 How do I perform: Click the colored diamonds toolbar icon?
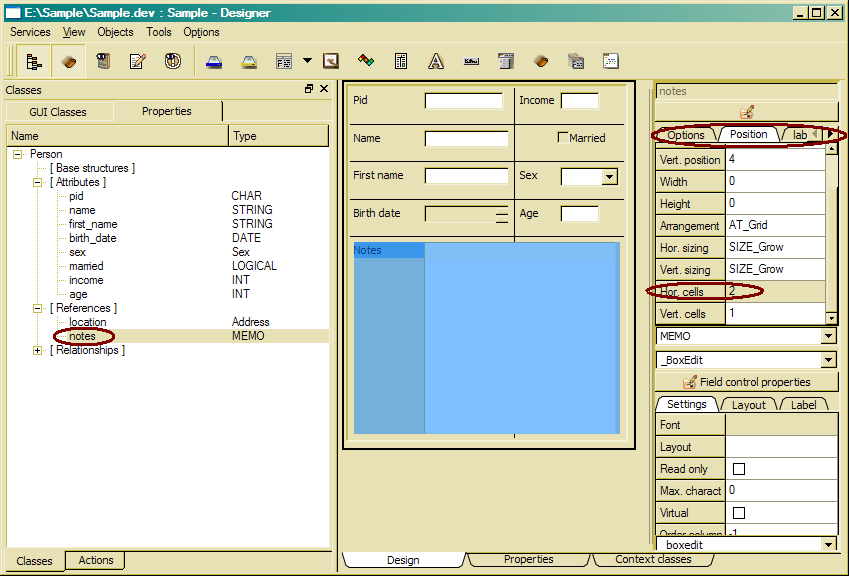tap(366, 61)
